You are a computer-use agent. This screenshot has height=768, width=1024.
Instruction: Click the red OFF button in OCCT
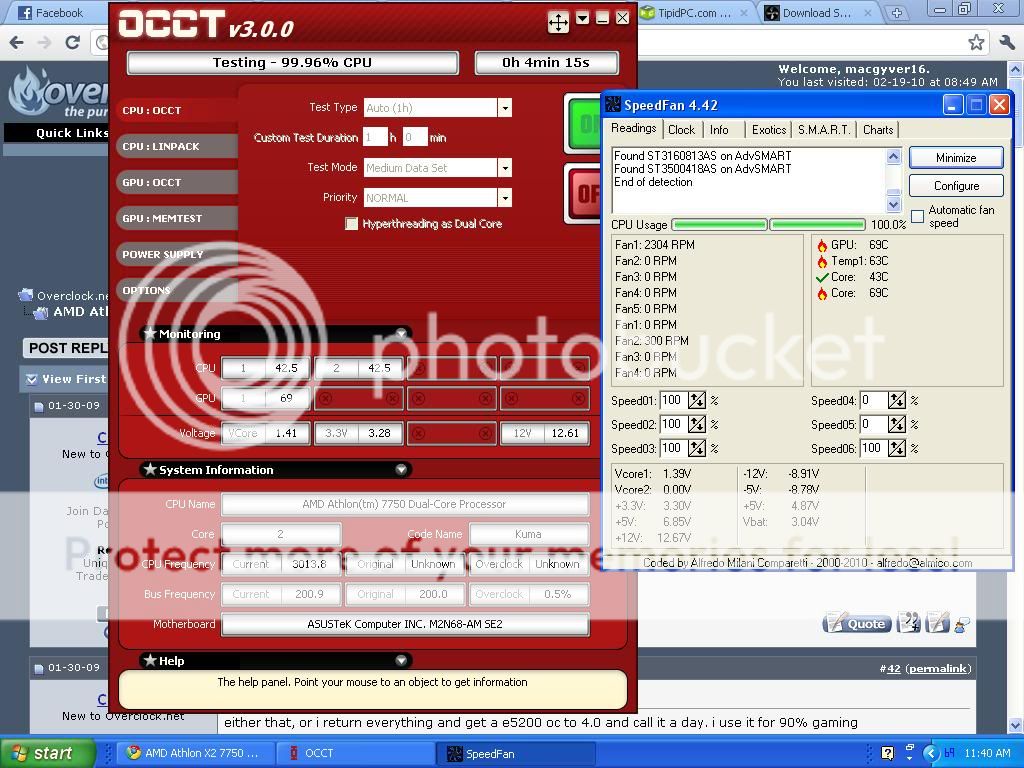pos(583,193)
